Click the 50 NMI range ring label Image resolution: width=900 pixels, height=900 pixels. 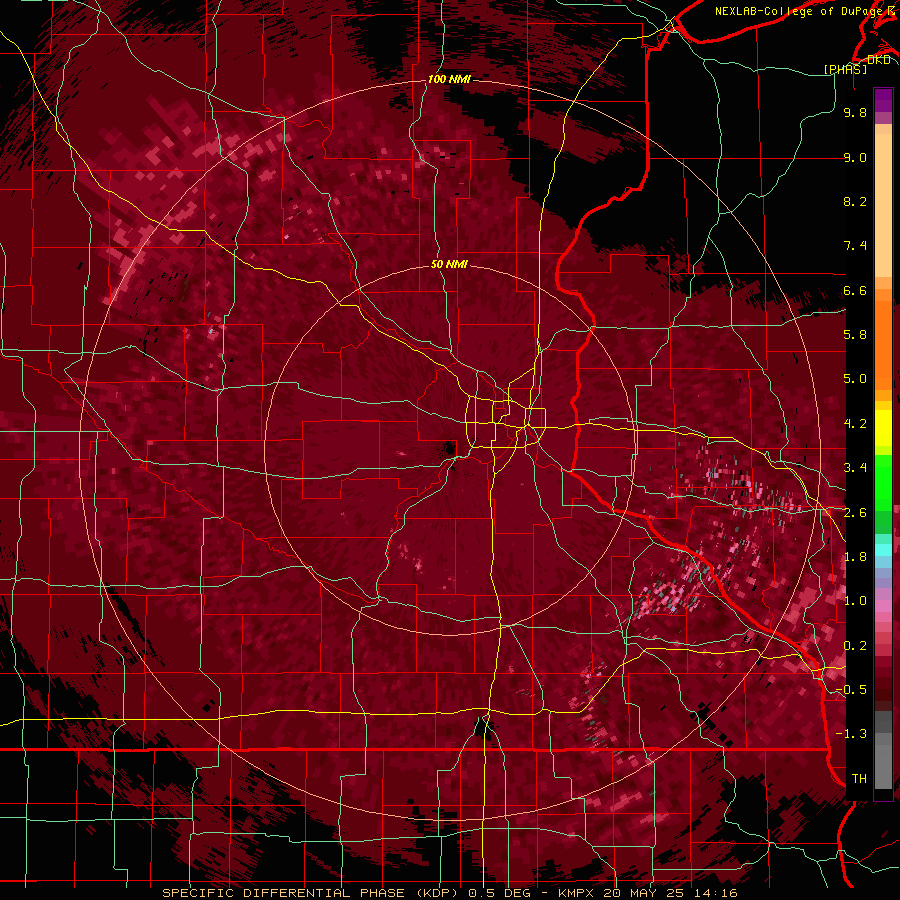[449, 264]
